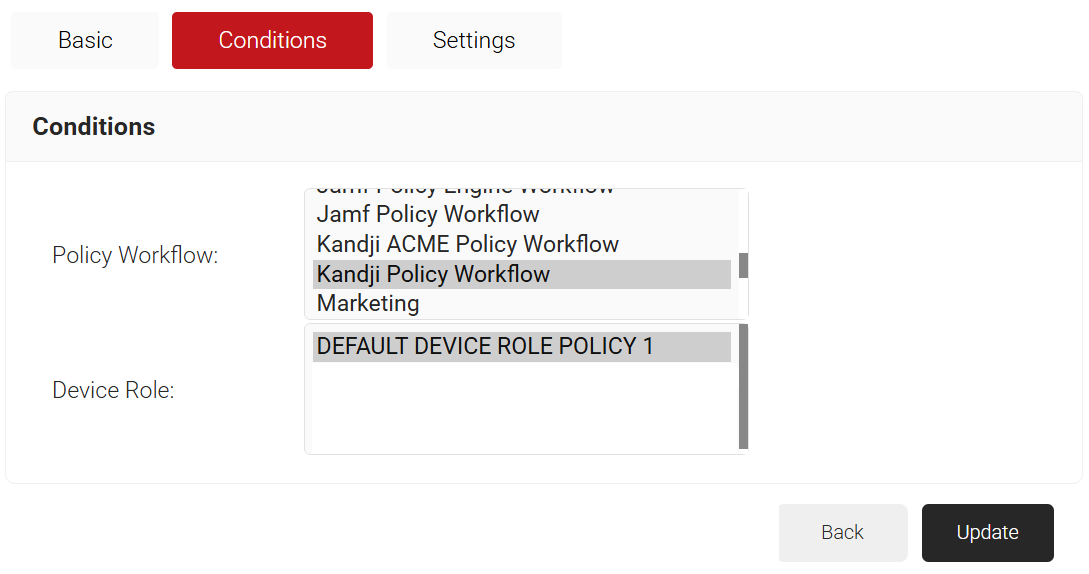The width and height of the screenshot is (1089, 574).
Task: Switch to the Basic tab
Action: point(85,40)
